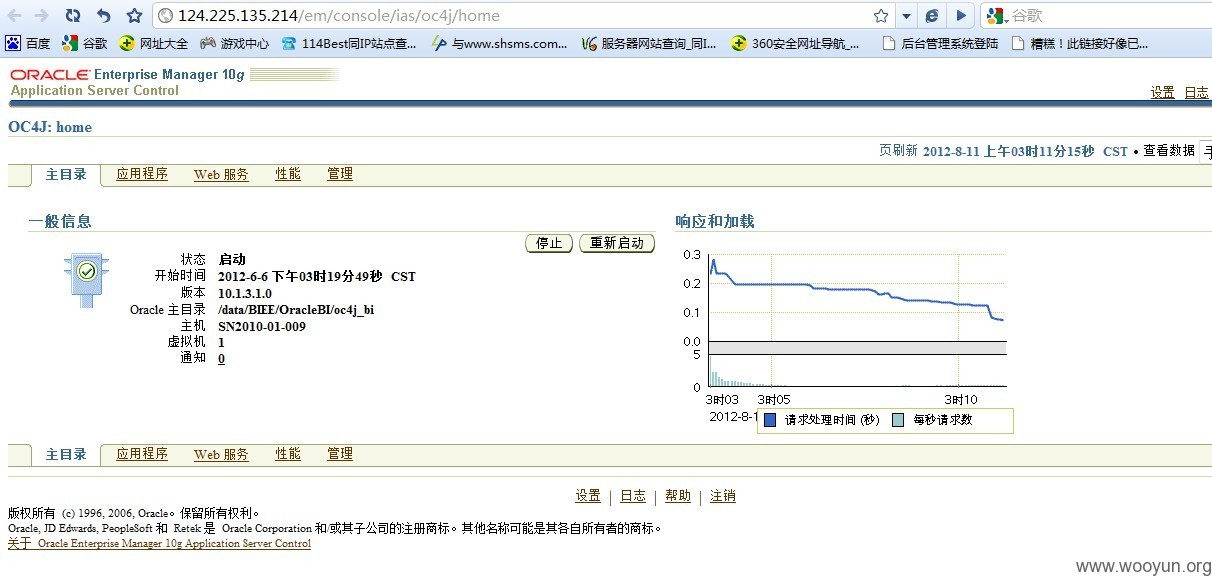The height and width of the screenshot is (576, 1212).
Task: Switch to the lower 应用程序 tab
Action: pos(142,454)
